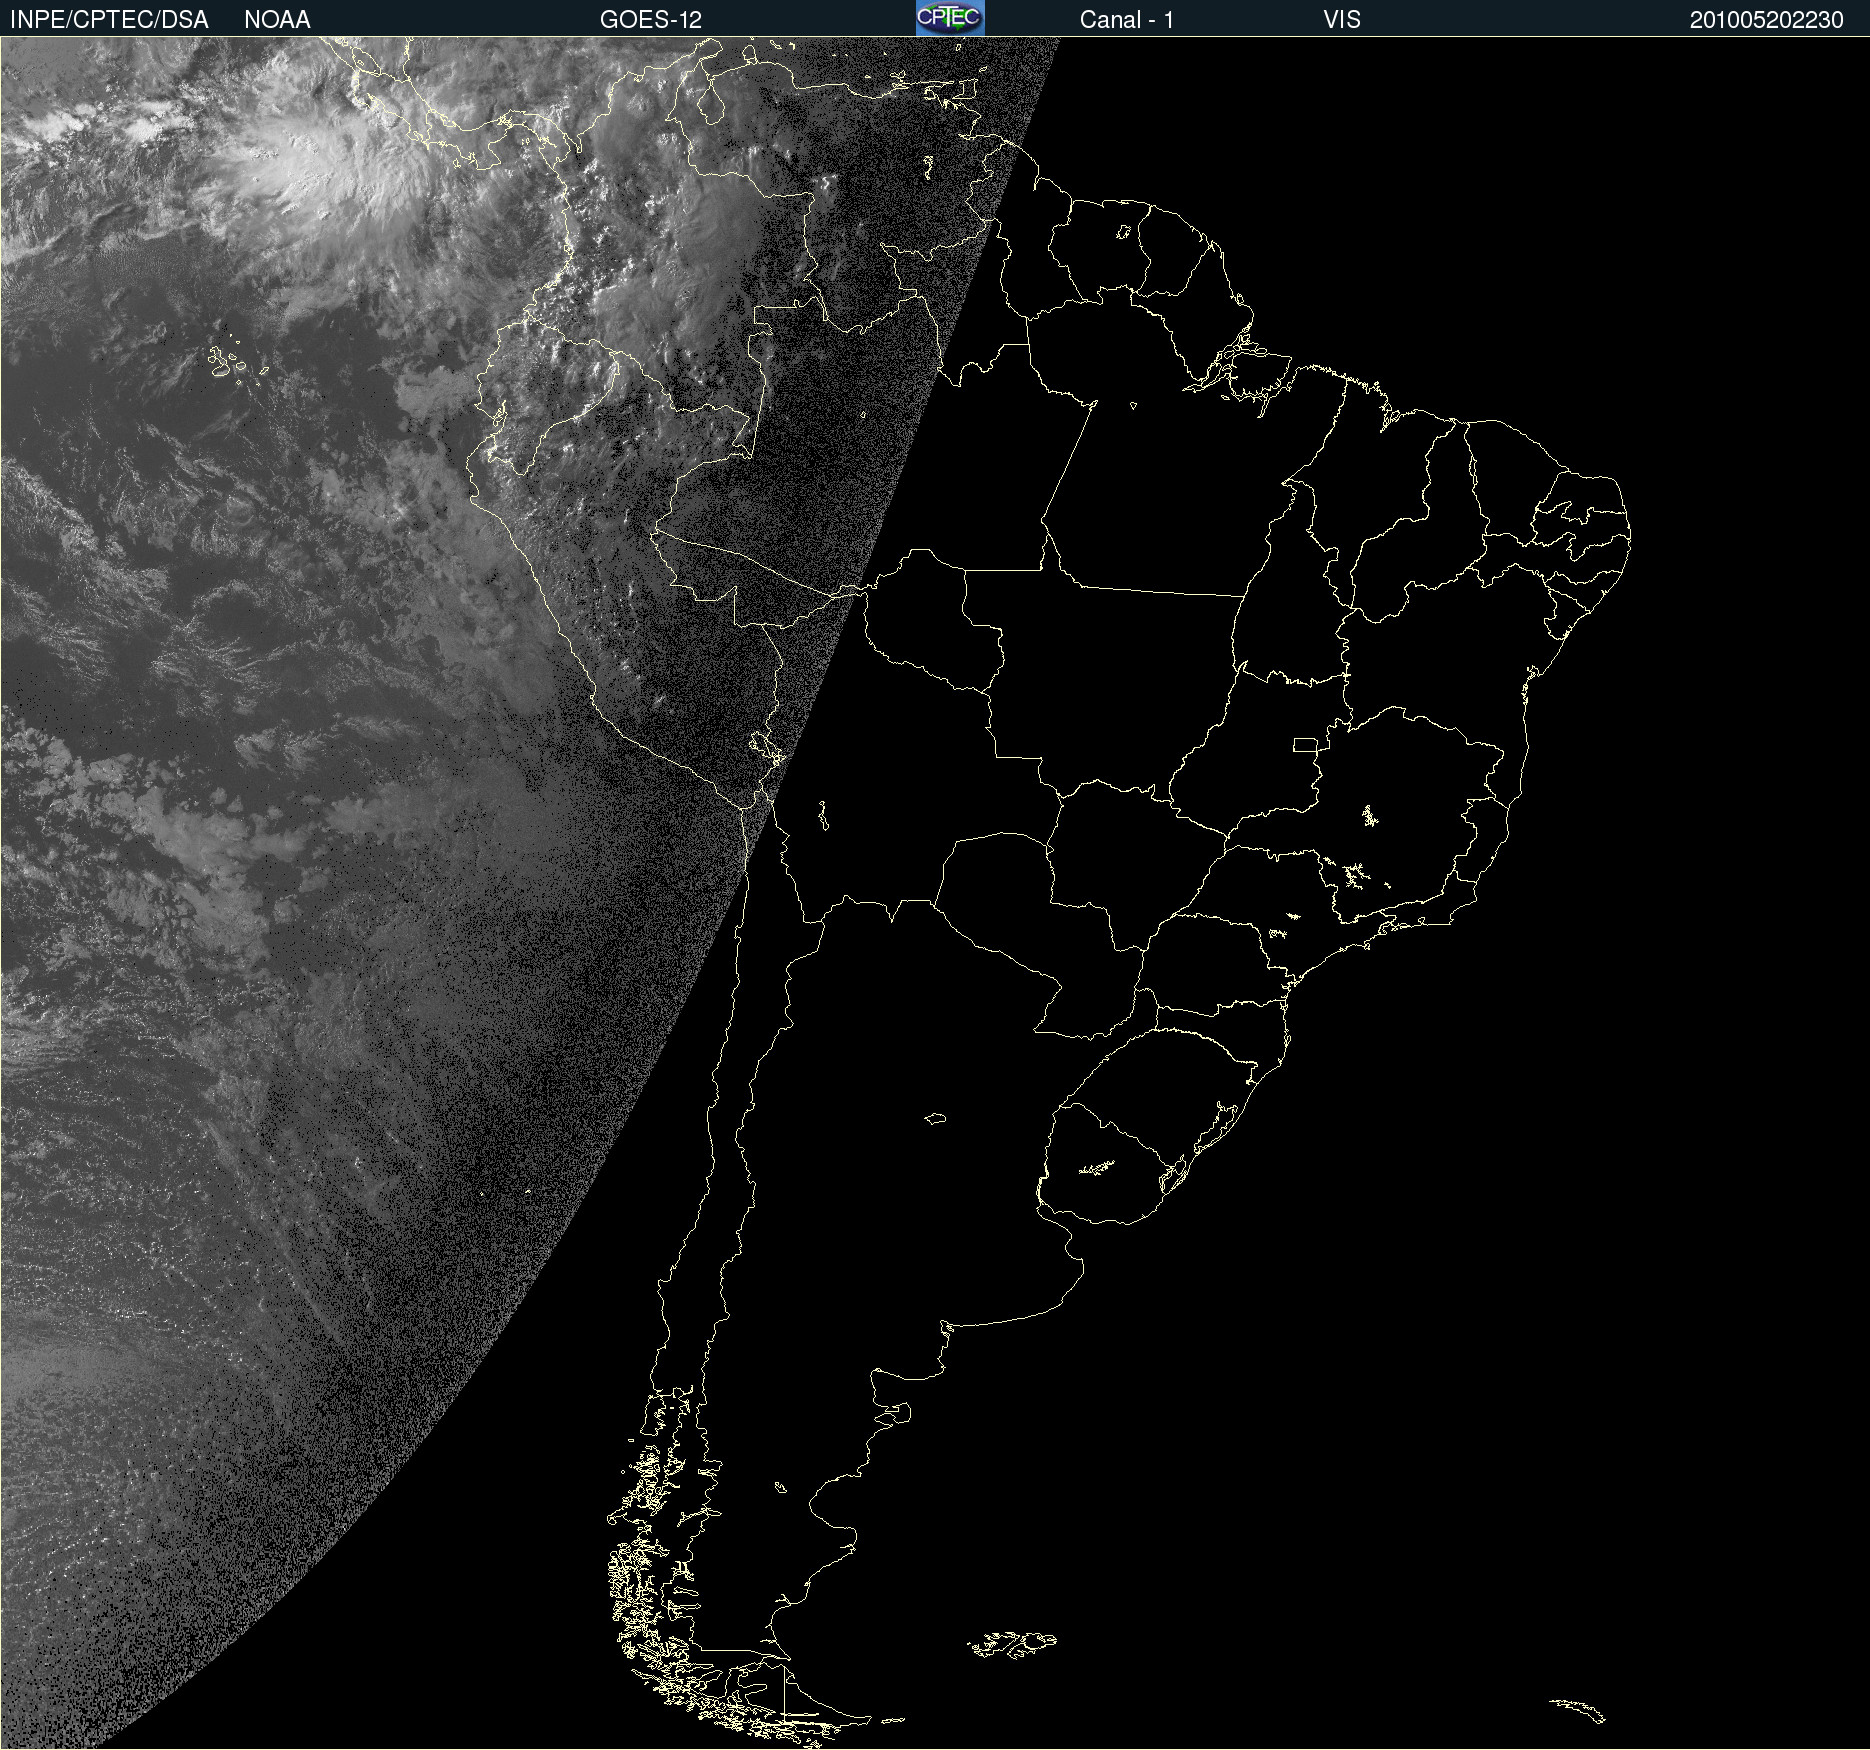The height and width of the screenshot is (1750, 1870).
Task: Click the GOES-12 satellite label
Action: tap(651, 20)
